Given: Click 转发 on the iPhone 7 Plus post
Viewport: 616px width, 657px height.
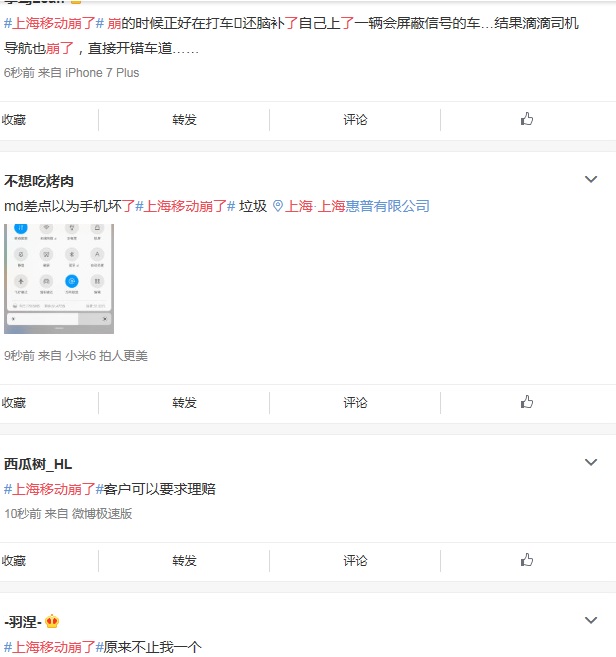Looking at the screenshot, I should (184, 119).
